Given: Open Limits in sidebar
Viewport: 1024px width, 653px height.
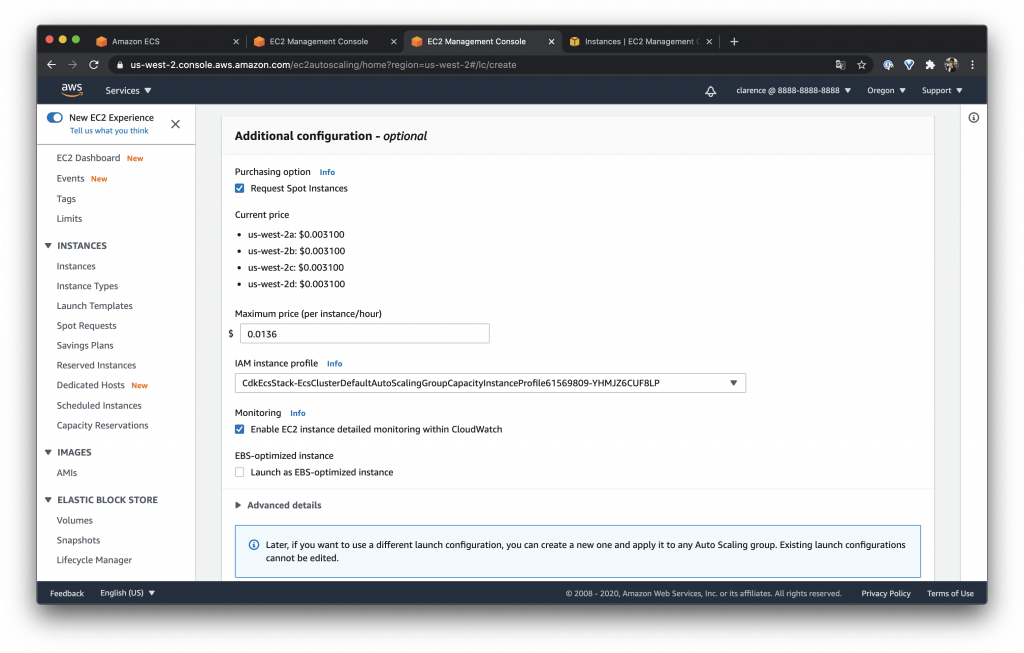Looking at the screenshot, I should coord(69,219).
